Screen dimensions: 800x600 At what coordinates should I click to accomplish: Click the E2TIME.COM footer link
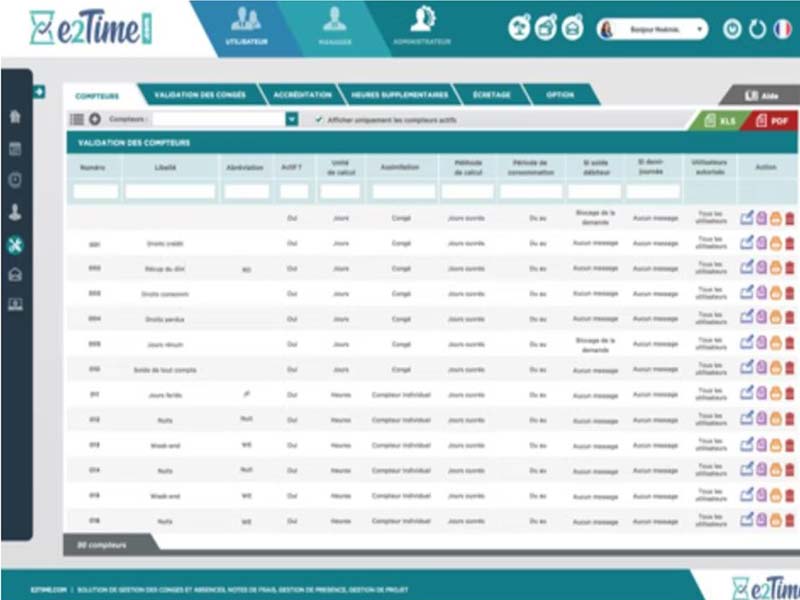[x=48, y=590]
